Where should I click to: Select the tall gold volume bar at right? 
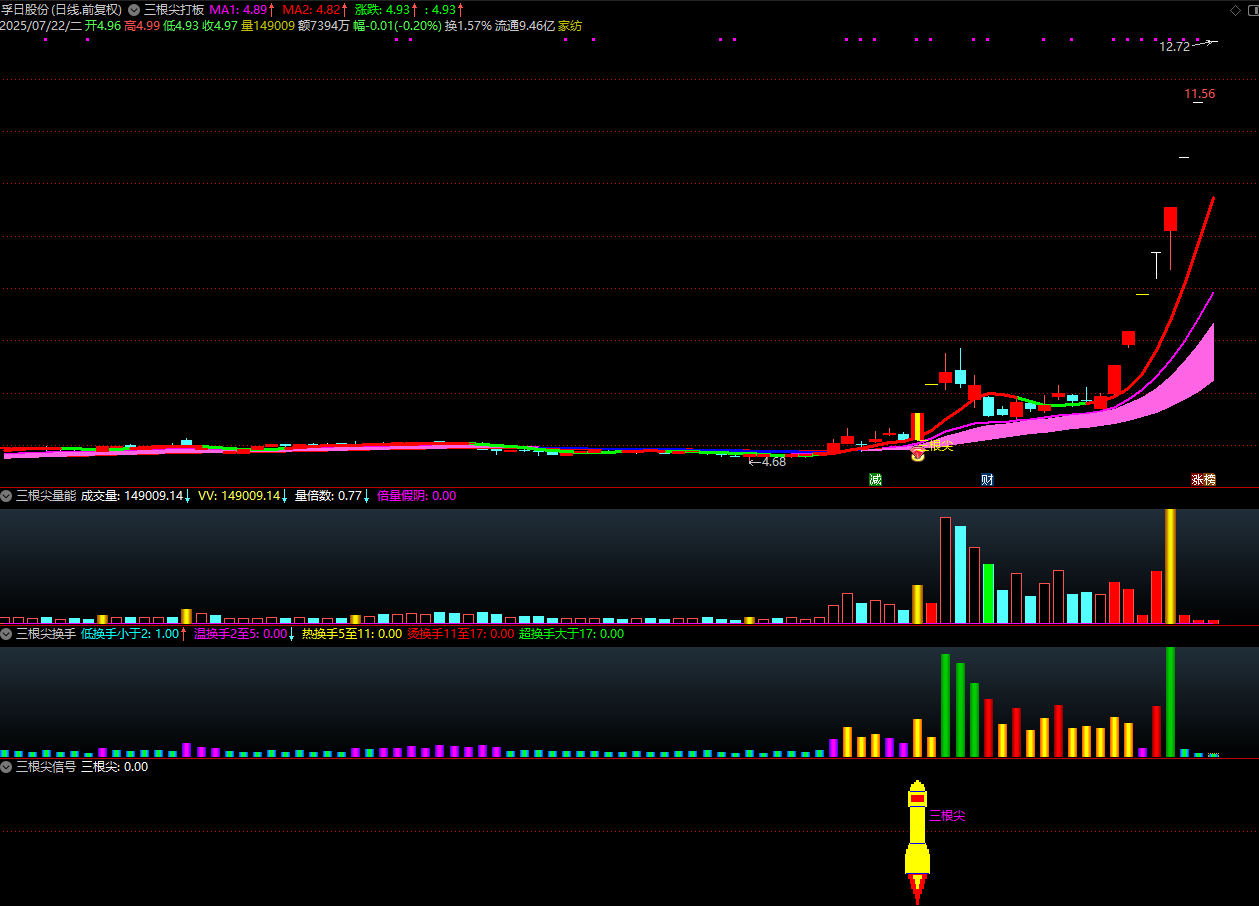click(x=1170, y=565)
